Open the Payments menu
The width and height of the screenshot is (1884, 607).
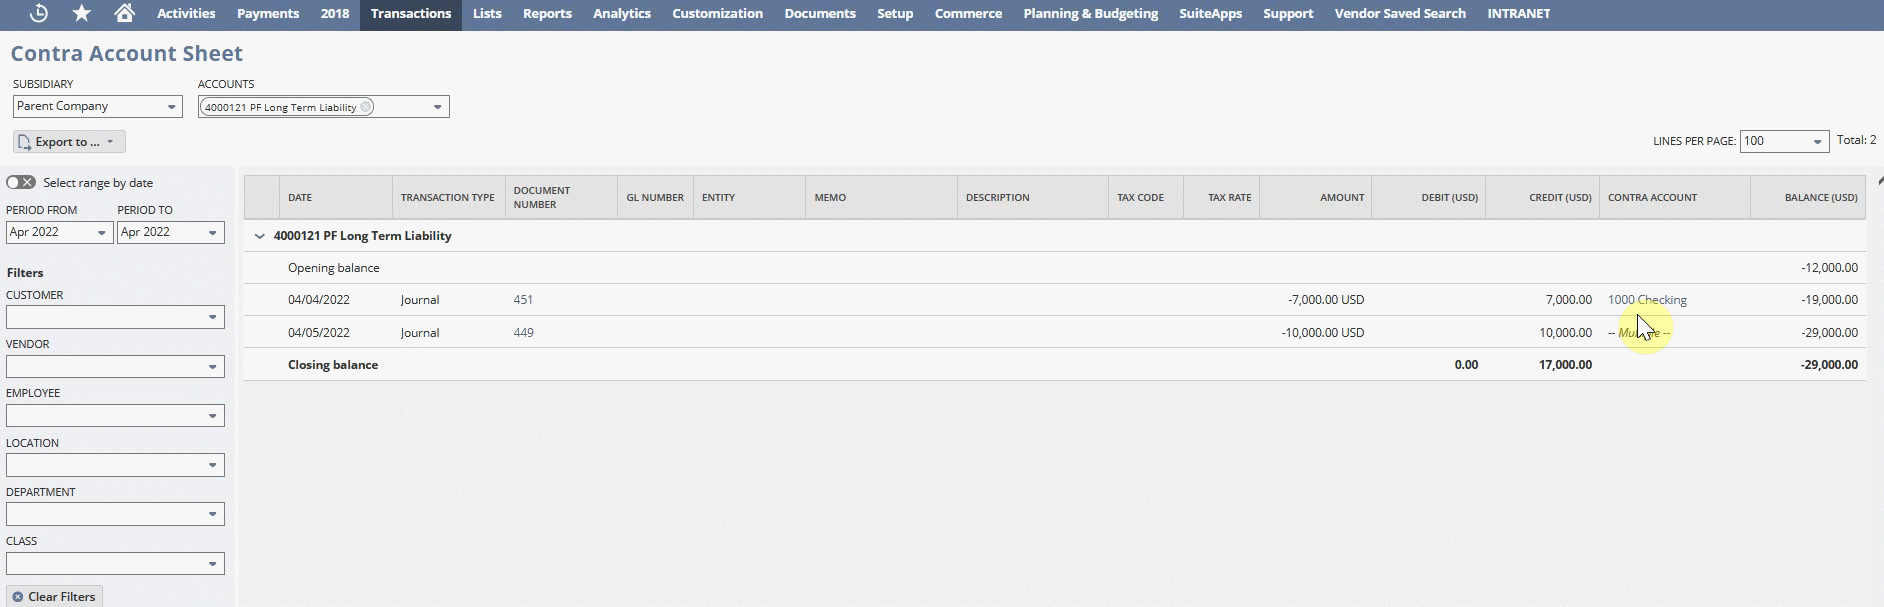click(268, 13)
